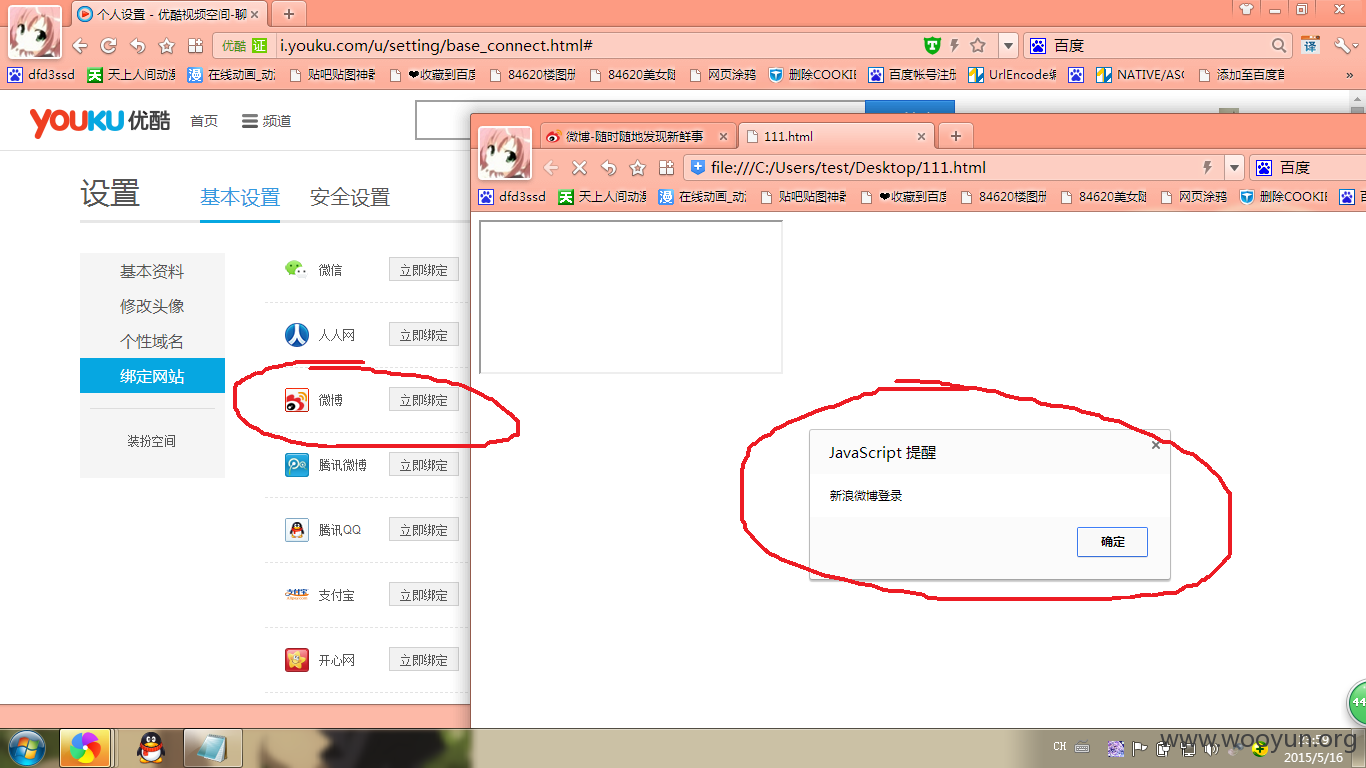Click 立即绑定 button for 腾讯微博
Screen dimensions: 1366x768
click(x=424, y=464)
